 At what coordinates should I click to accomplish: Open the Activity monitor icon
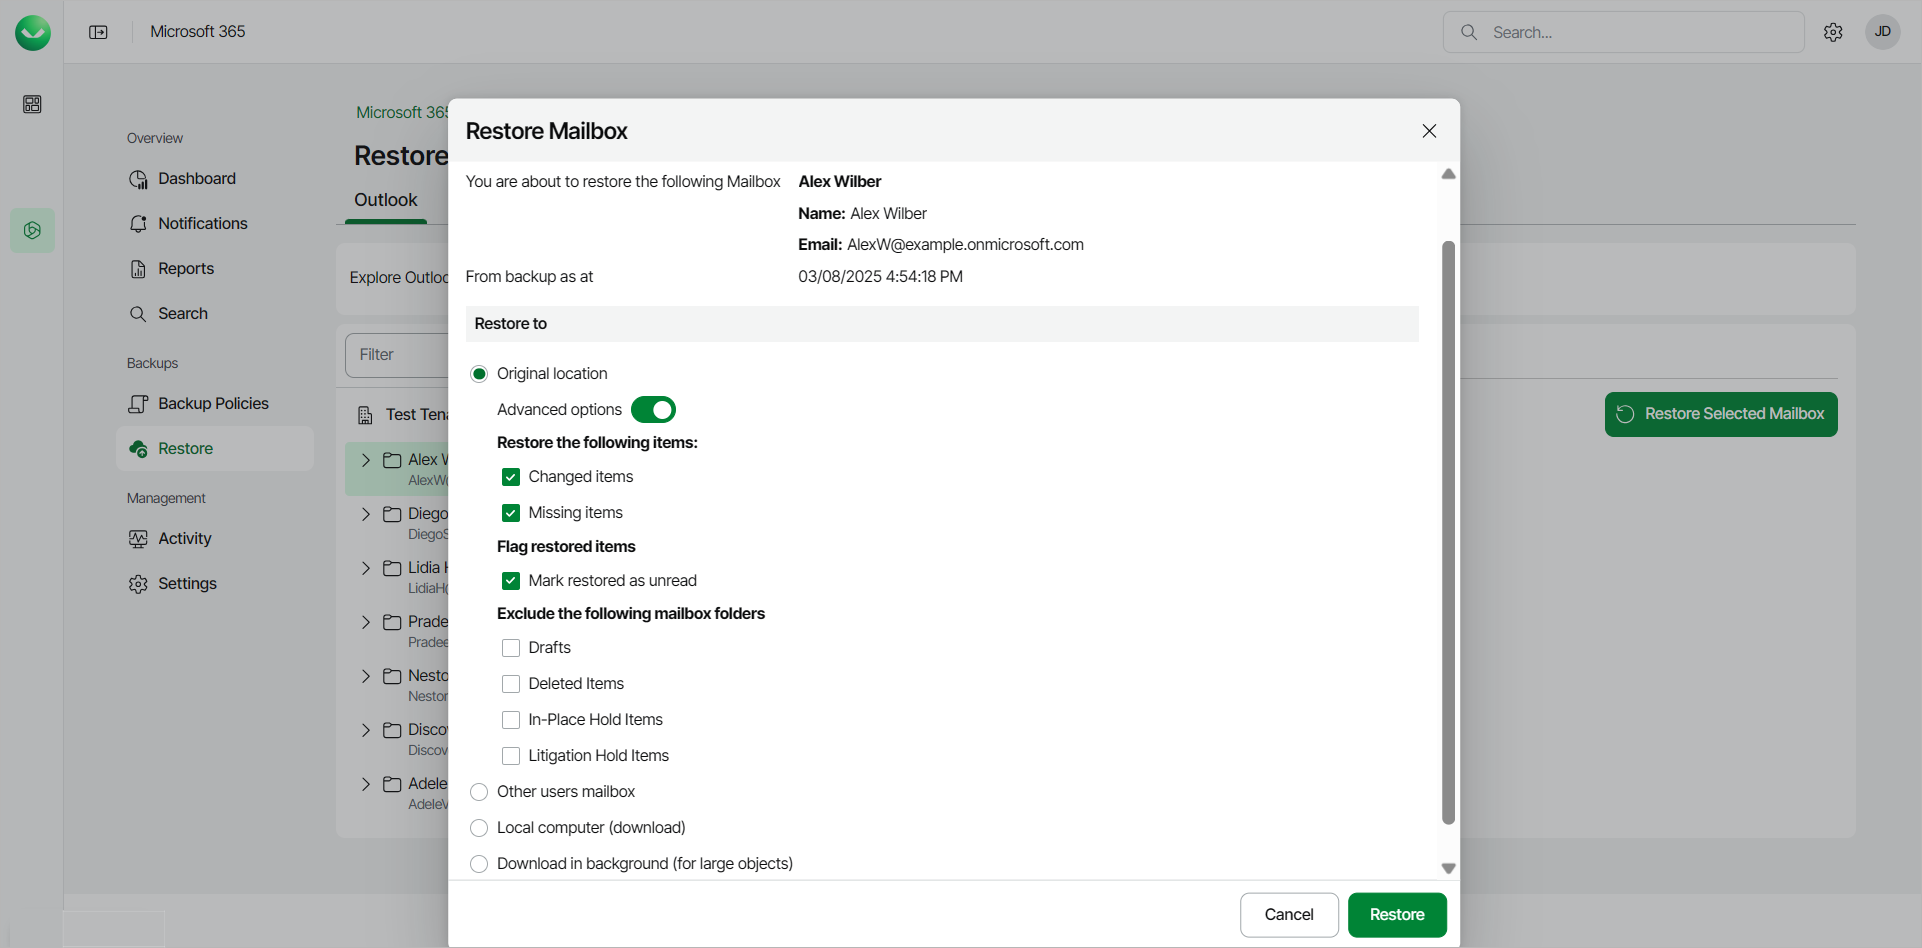click(x=138, y=539)
